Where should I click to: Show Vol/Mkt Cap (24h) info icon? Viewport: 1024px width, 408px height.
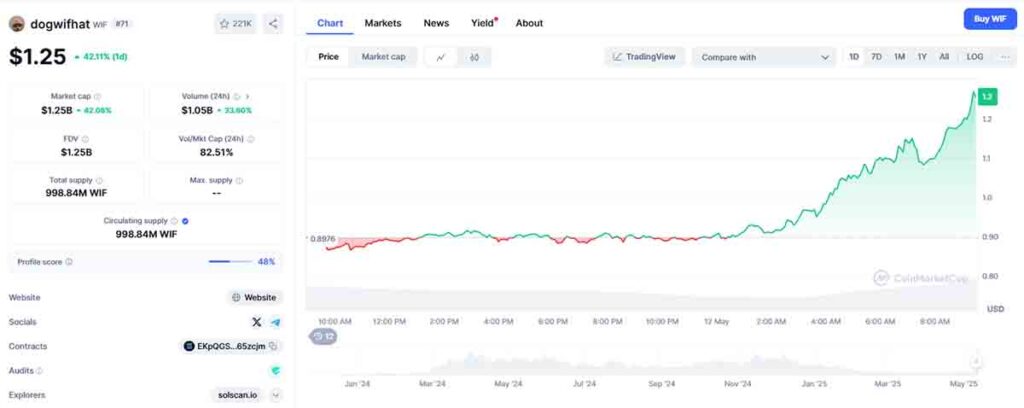click(x=251, y=139)
